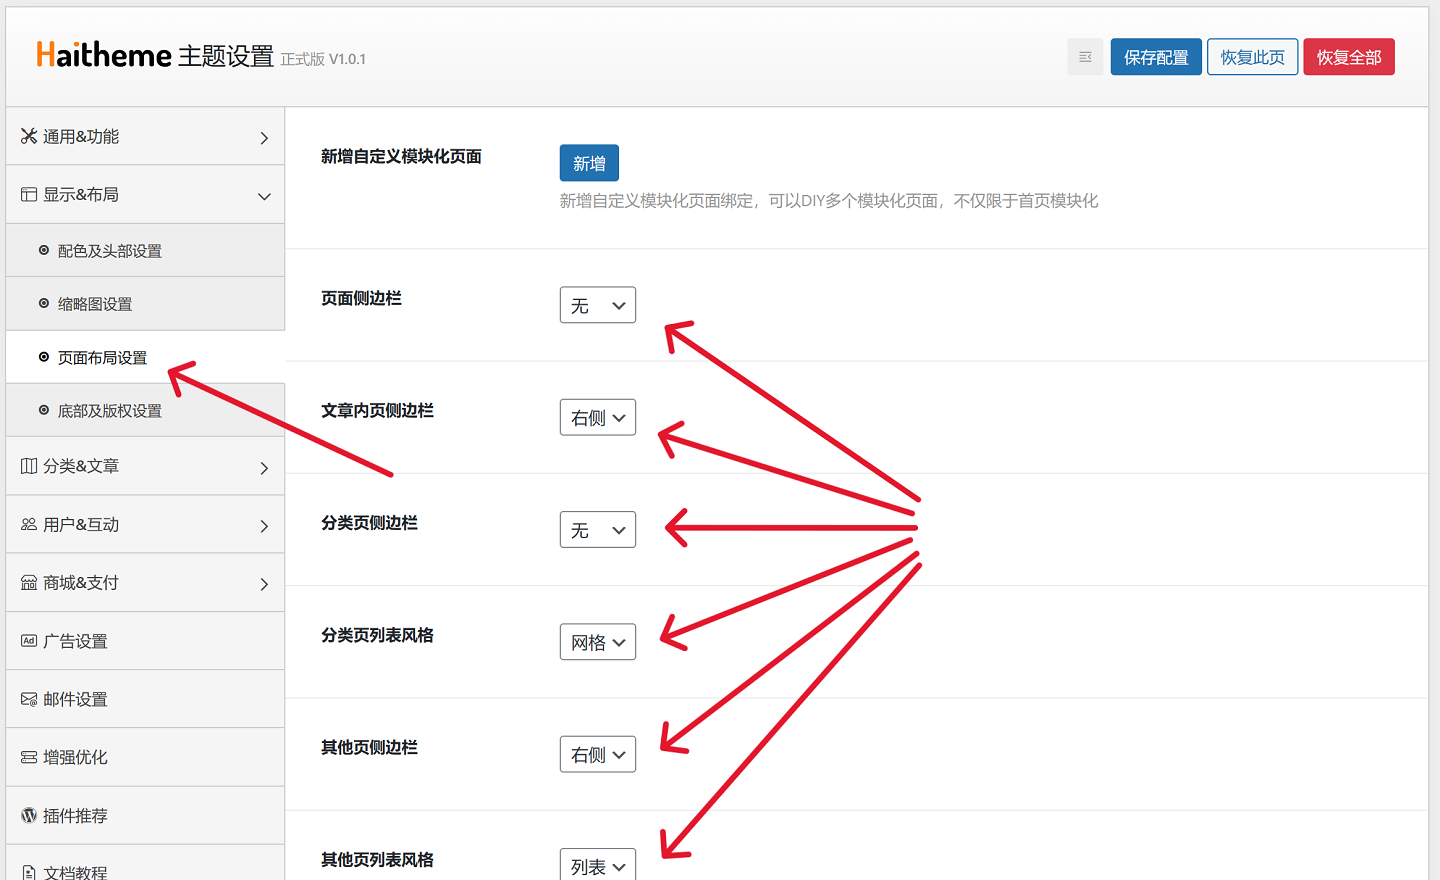Click the 其他页侧边栏 label
The image size is (1440, 880).
(x=369, y=747)
